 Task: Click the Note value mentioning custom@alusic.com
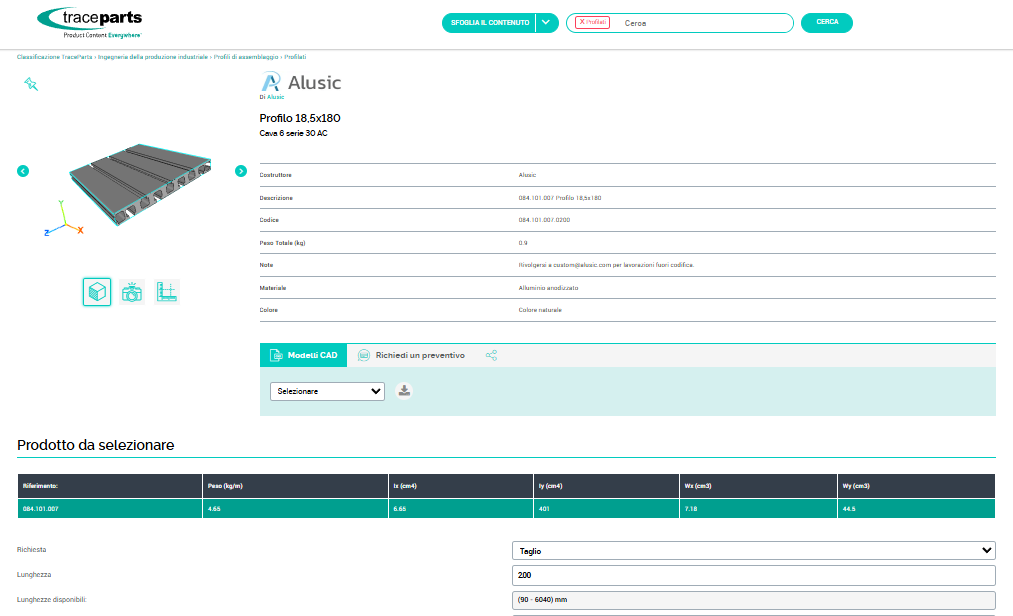[606, 265]
